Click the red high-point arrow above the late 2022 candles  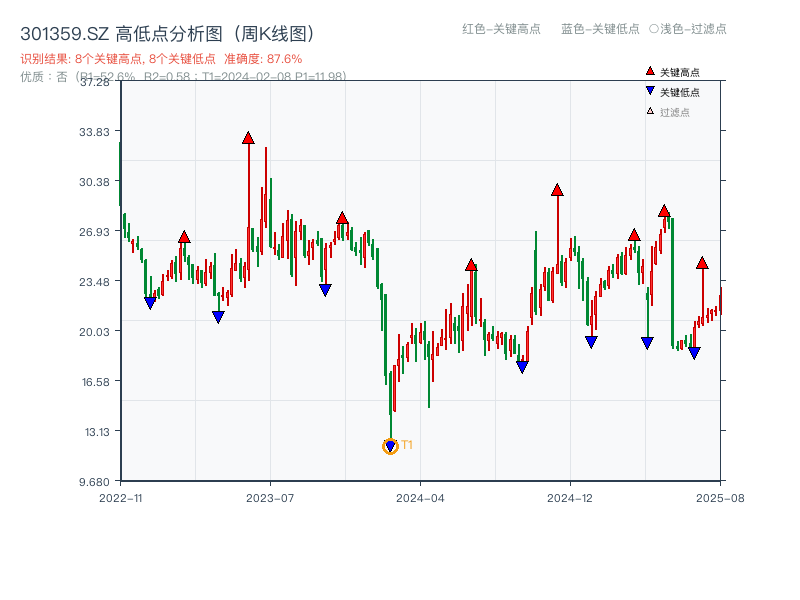coord(183,238)
